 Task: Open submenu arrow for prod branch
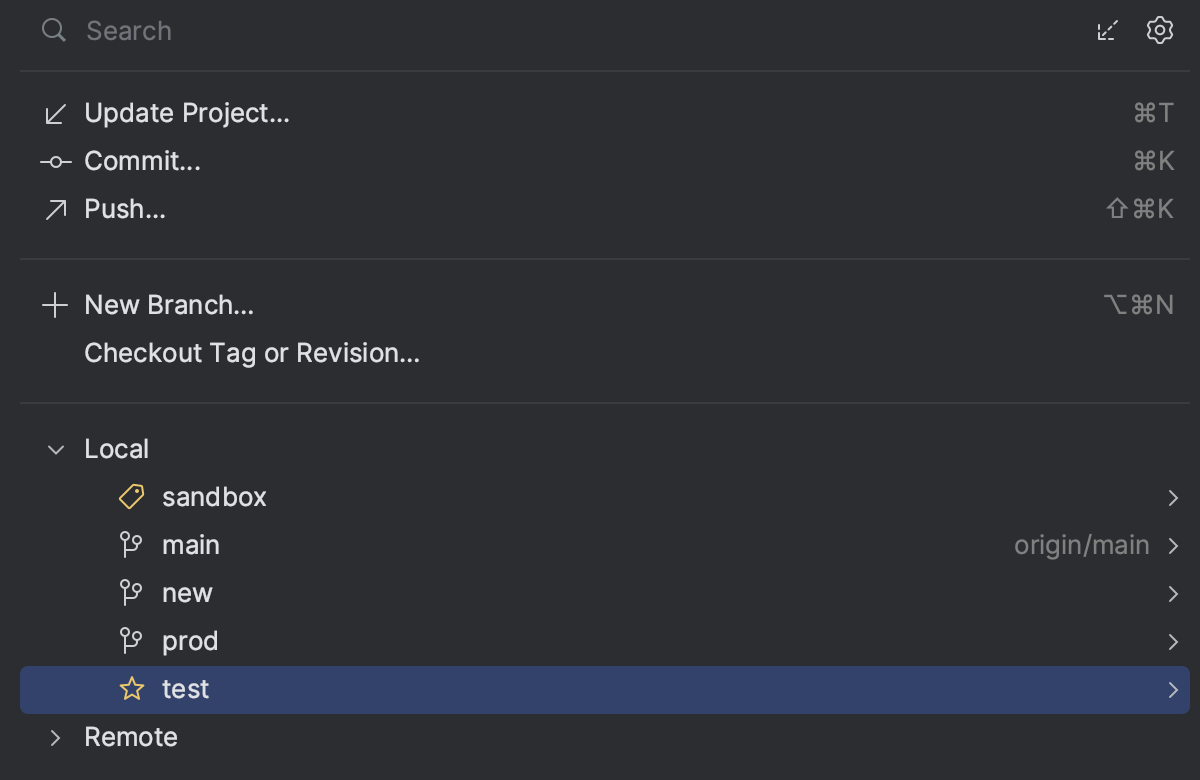(x=1173, y=642)
